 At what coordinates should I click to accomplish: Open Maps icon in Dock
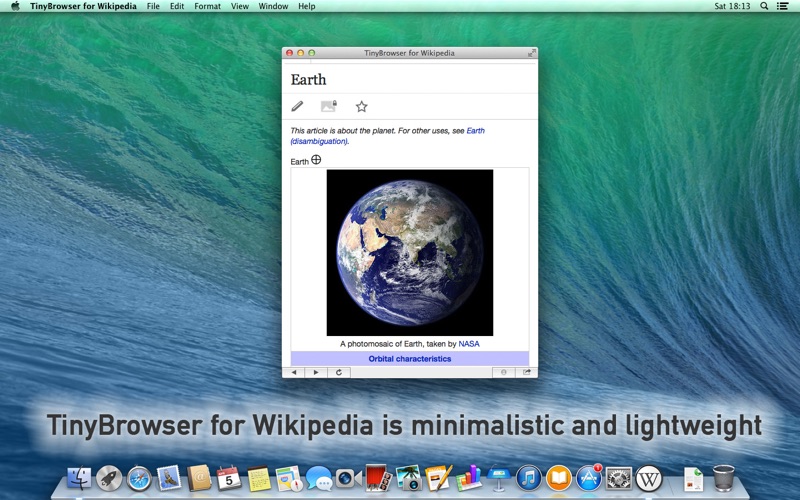coord(289,479)
